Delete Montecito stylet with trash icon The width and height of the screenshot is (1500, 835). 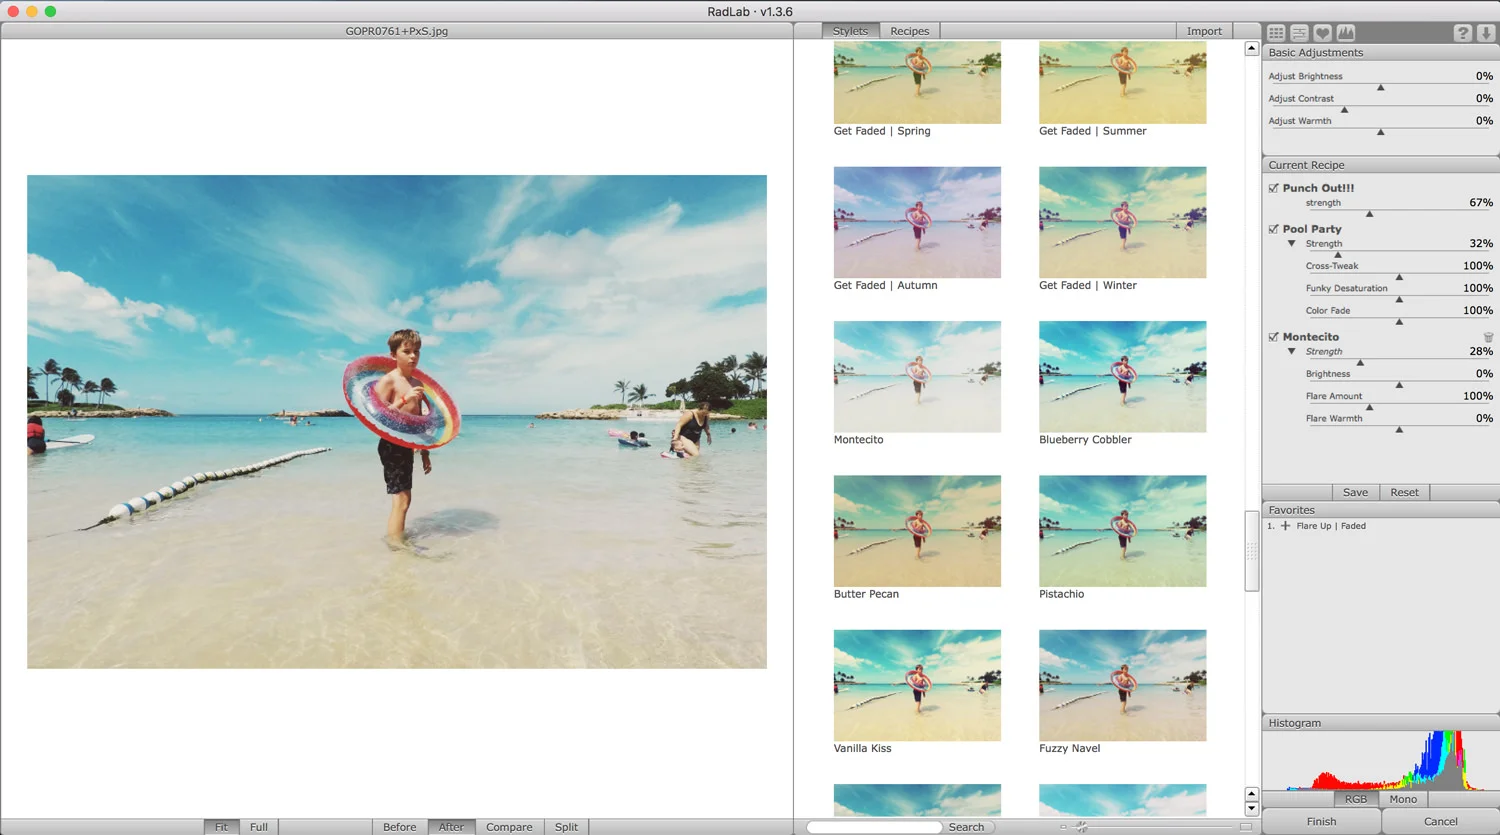pyautogui.click(x=1488, y=337)
